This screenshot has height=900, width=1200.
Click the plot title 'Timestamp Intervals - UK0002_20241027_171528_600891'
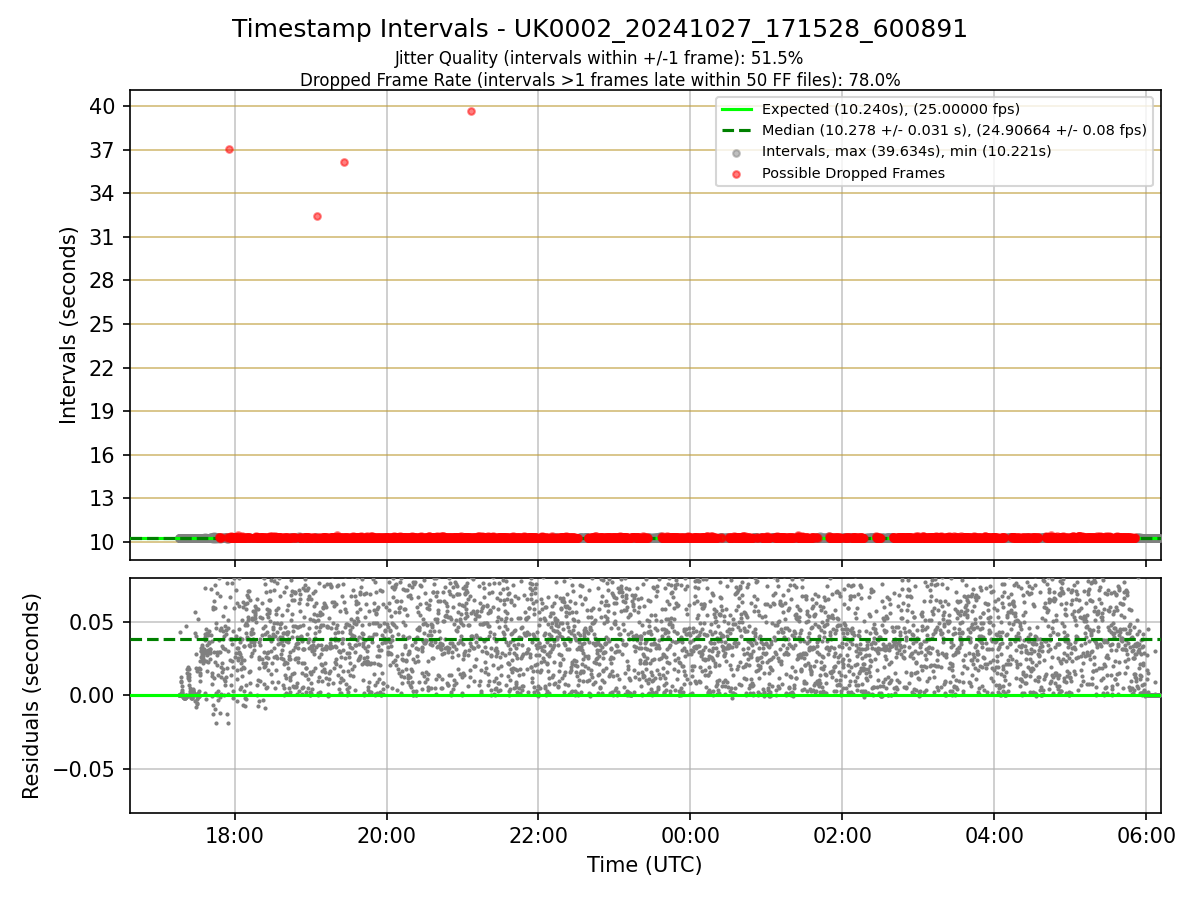click(x=600, y=29)
